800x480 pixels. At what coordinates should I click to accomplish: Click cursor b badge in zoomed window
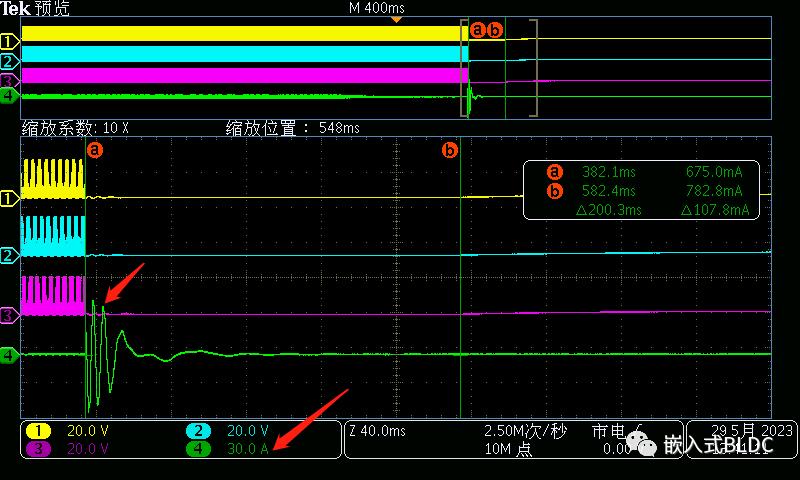[x=450, y=150]
